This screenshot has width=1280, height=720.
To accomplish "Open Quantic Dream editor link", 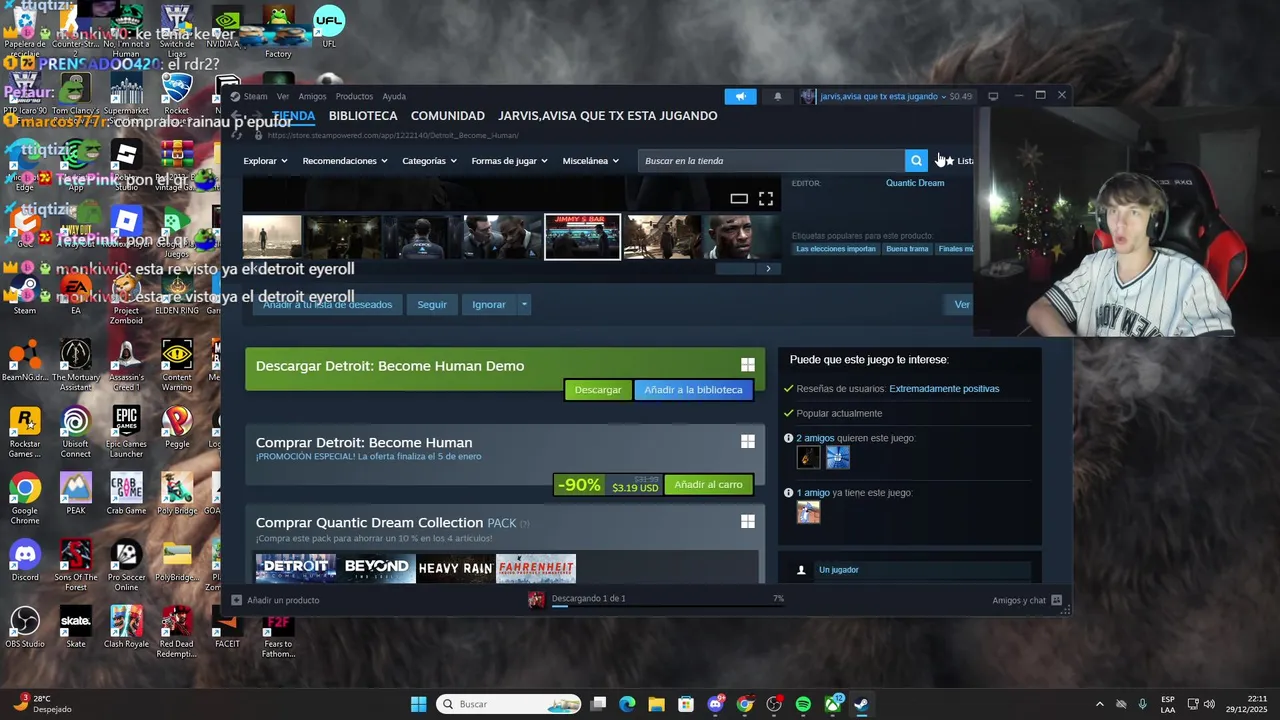I will point(915,183).
